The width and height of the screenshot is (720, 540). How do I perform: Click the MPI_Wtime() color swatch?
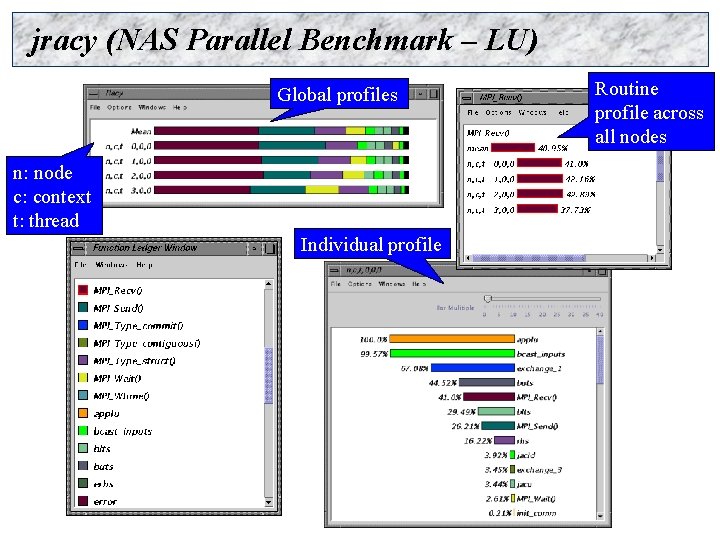click(x=83, y=395)
